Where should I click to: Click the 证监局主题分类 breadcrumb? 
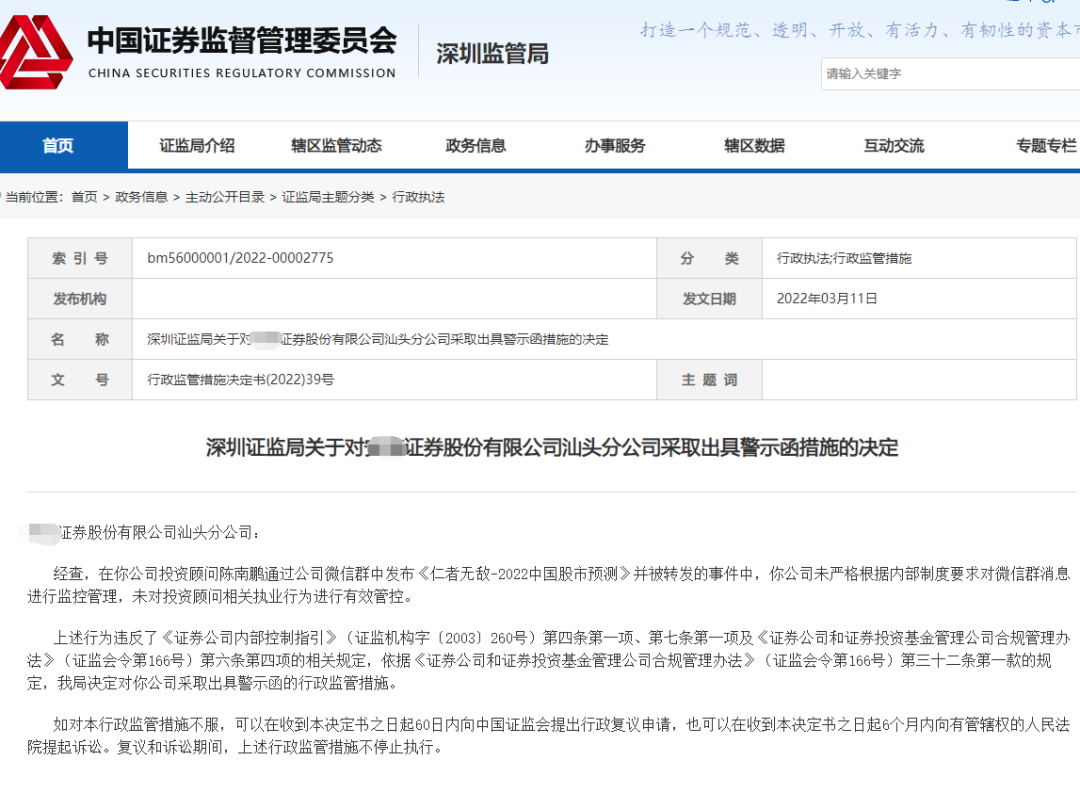click(x=328, y=197)
